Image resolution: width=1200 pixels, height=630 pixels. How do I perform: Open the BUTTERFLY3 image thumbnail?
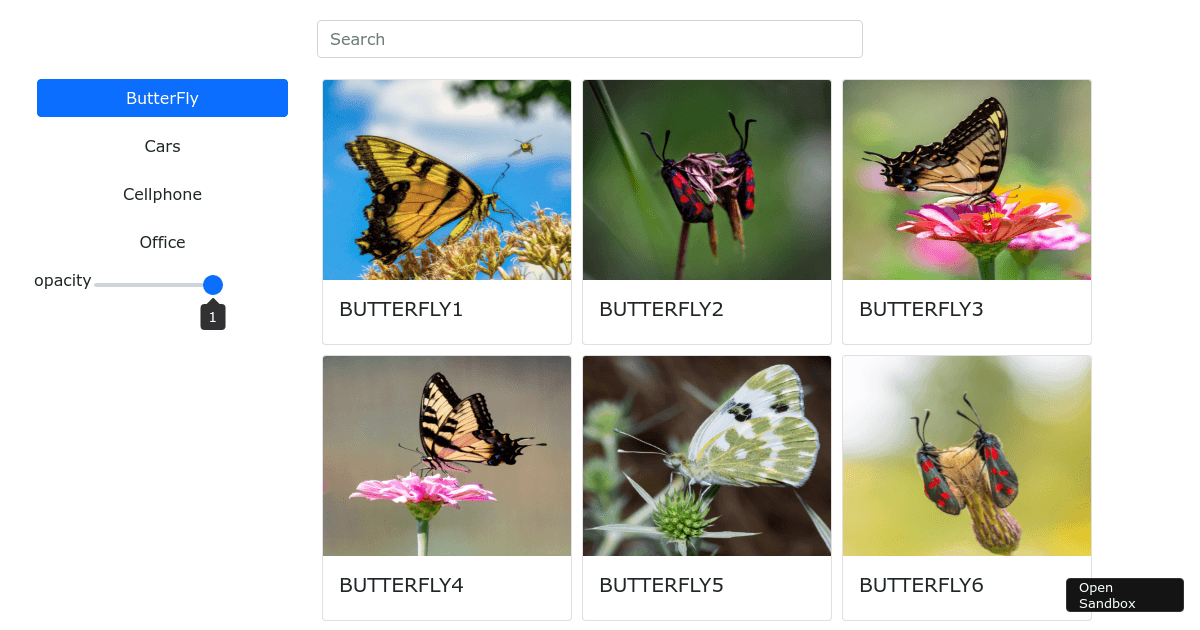coord(967,180)
